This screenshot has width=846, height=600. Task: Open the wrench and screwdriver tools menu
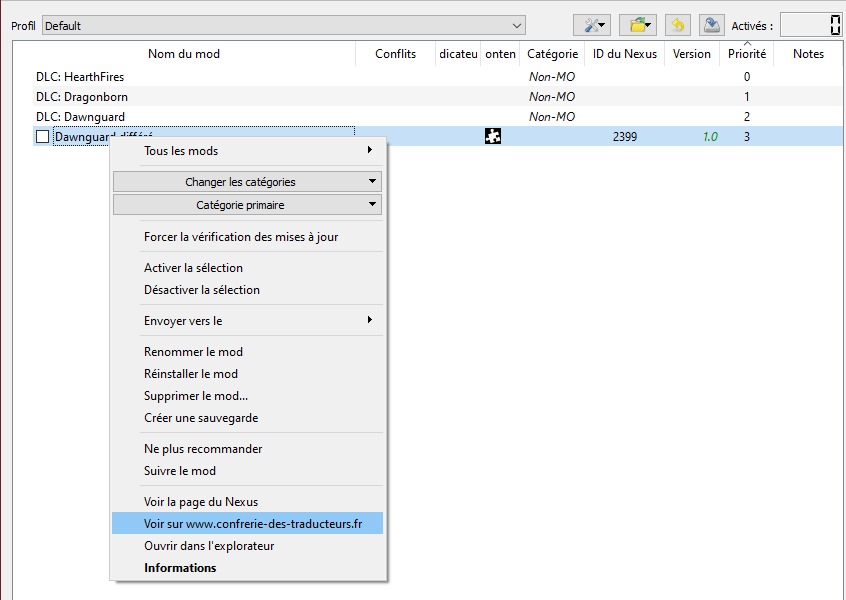tap(591, 25)
